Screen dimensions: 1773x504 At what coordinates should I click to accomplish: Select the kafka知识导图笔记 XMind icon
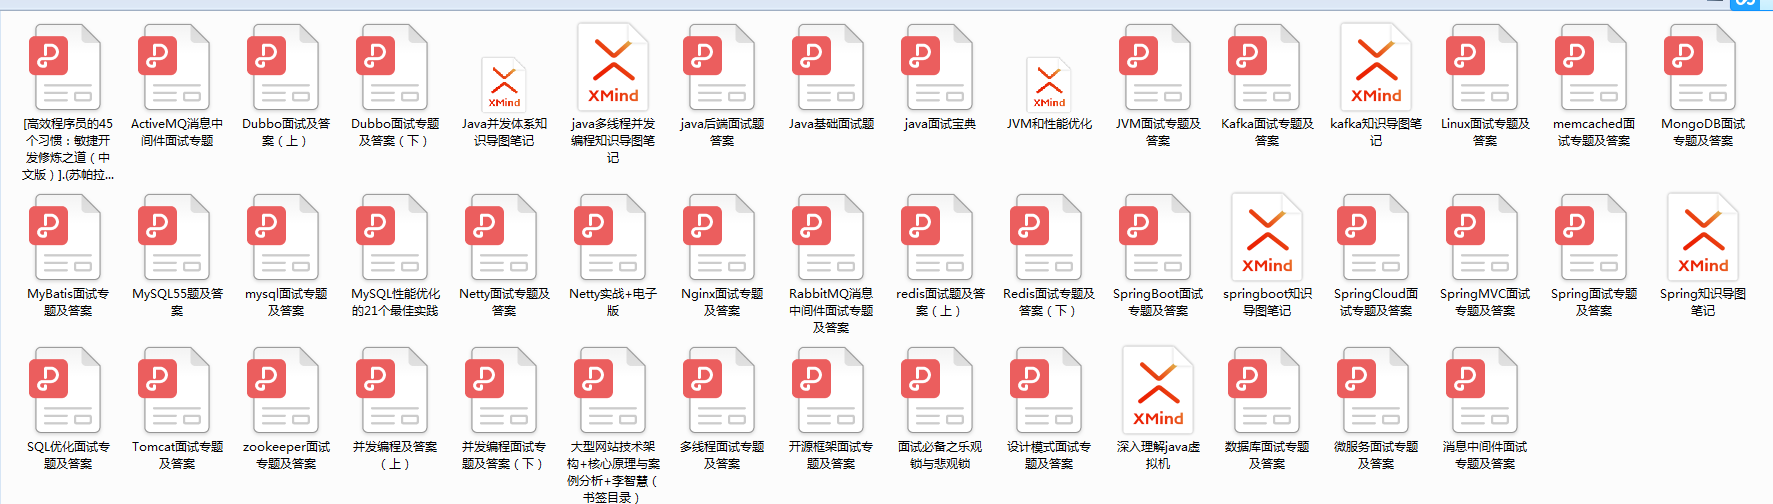[x=1376, y=67]
